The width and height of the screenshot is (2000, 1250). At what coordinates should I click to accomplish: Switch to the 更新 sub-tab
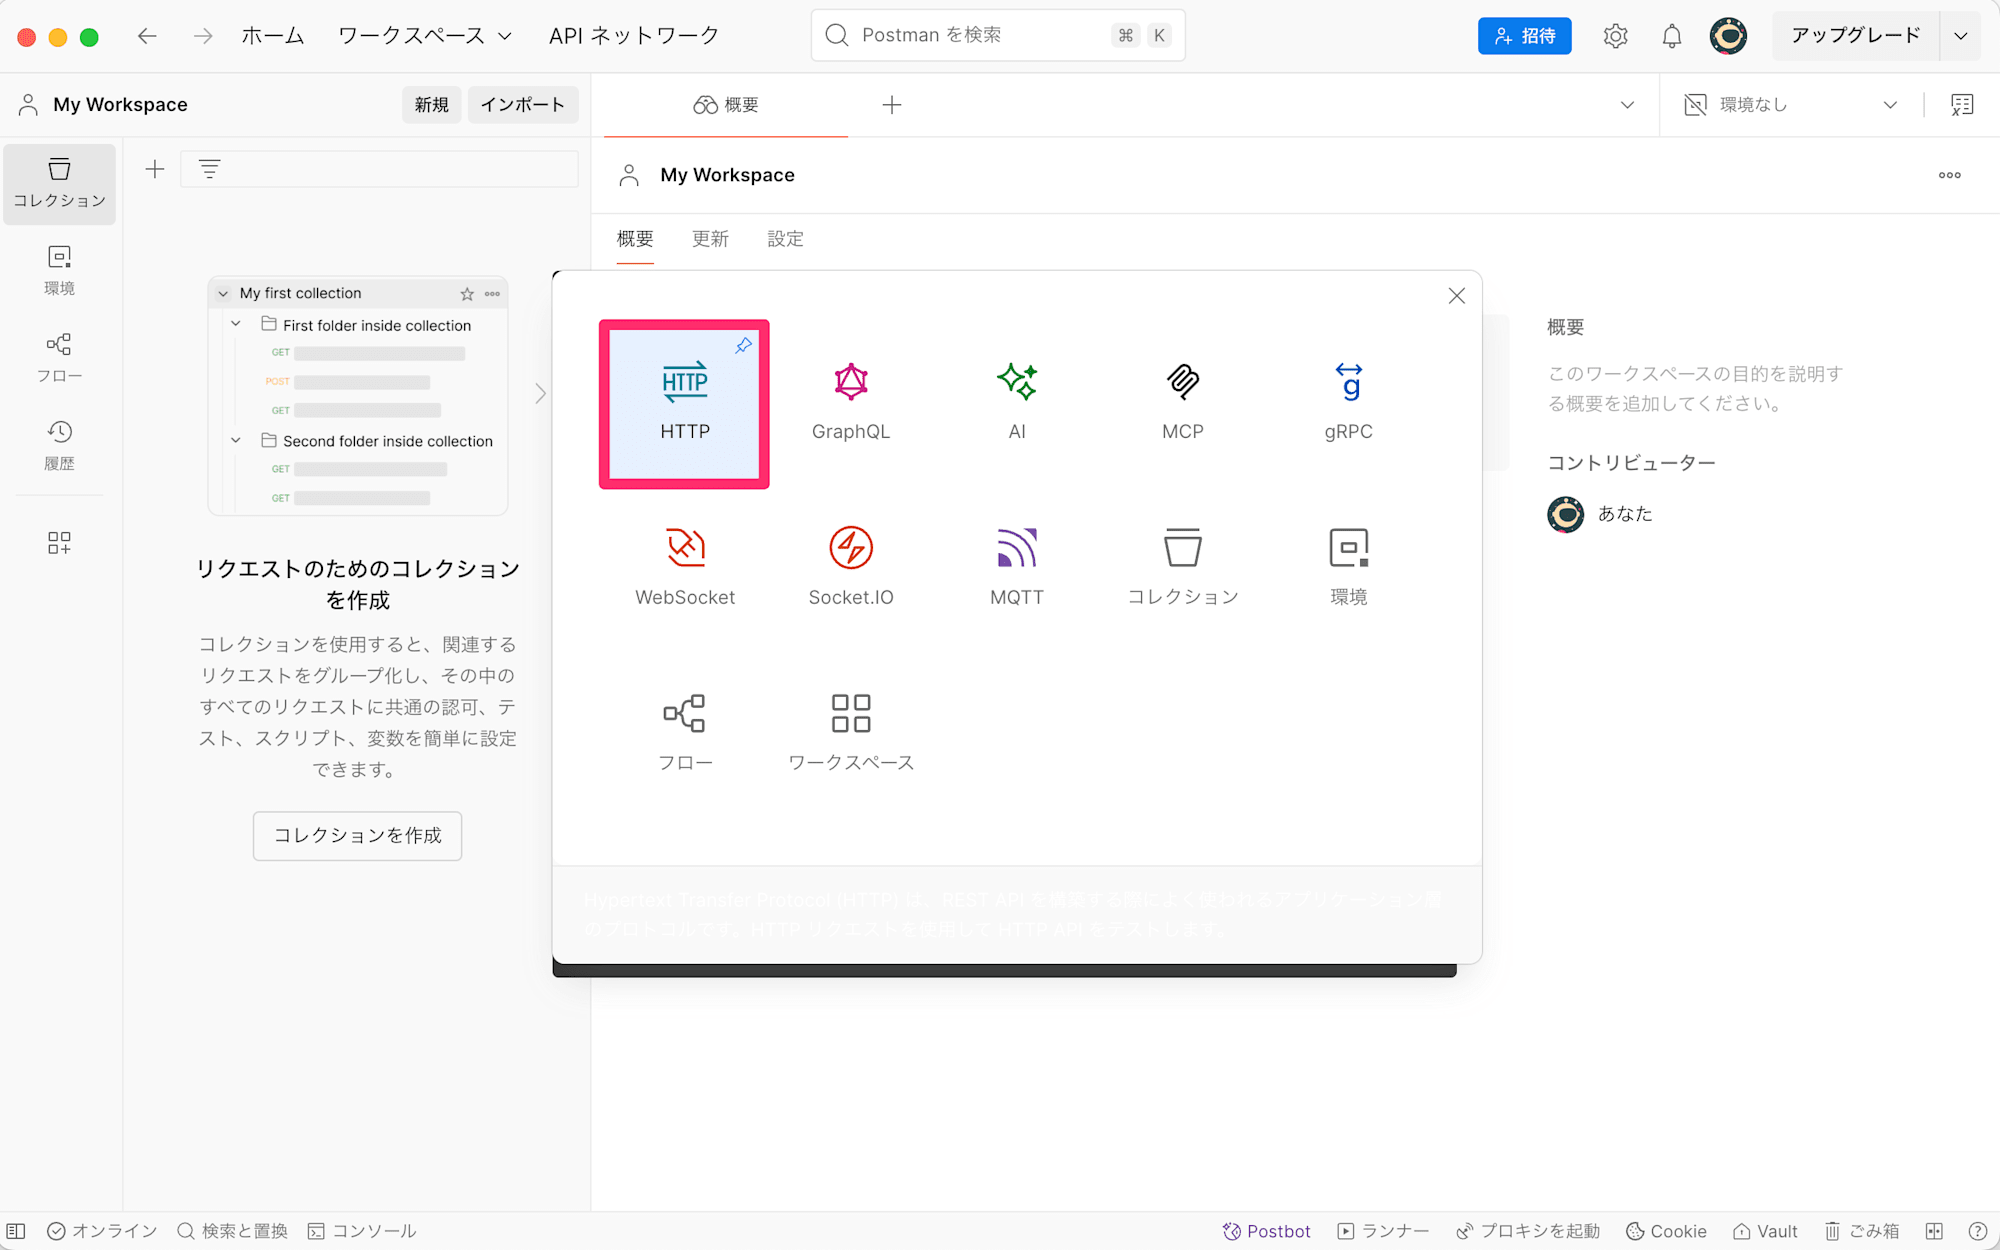point(710,239)
